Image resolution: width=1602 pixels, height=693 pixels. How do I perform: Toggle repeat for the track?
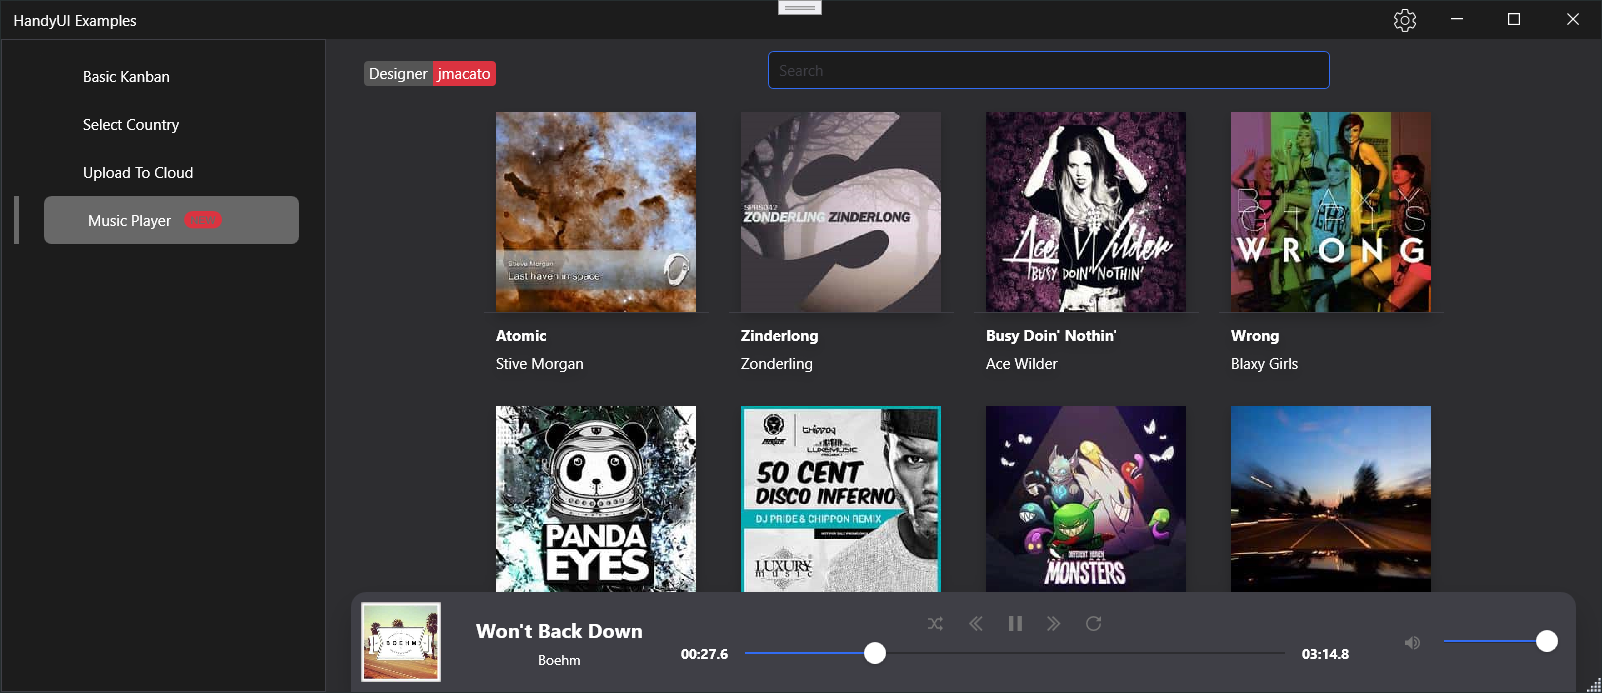[x=1094, y=623]
